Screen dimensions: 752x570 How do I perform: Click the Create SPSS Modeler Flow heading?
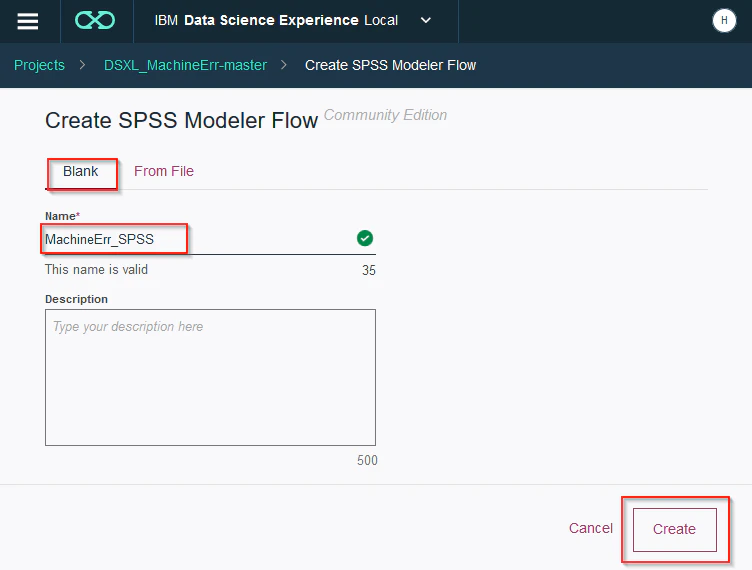click(x=181, y=120)
